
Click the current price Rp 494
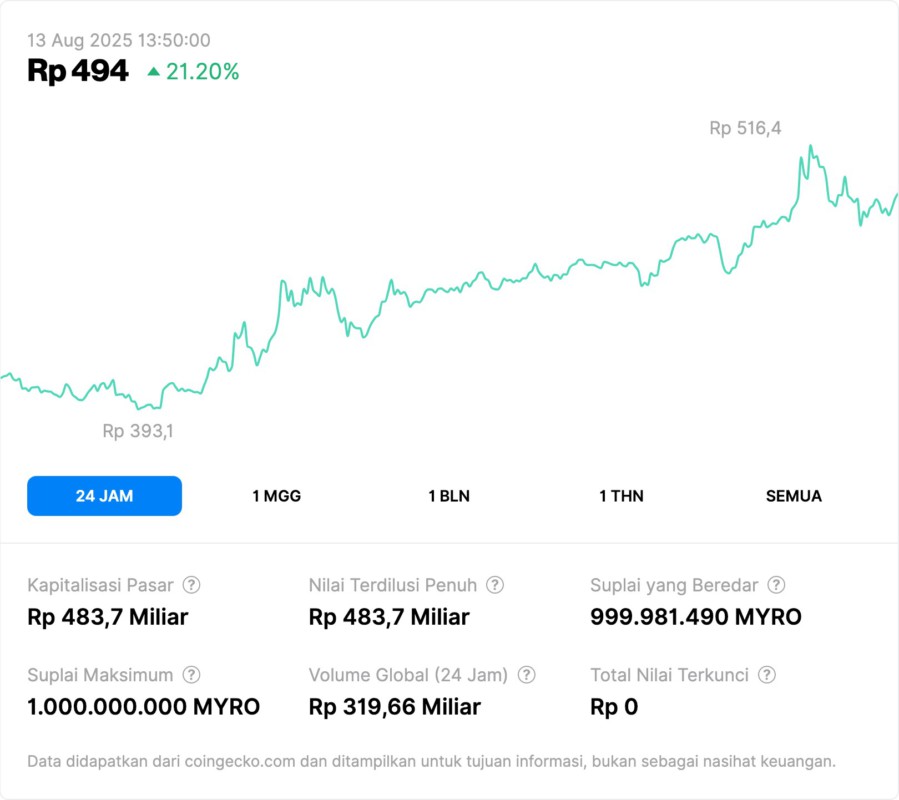78,71
